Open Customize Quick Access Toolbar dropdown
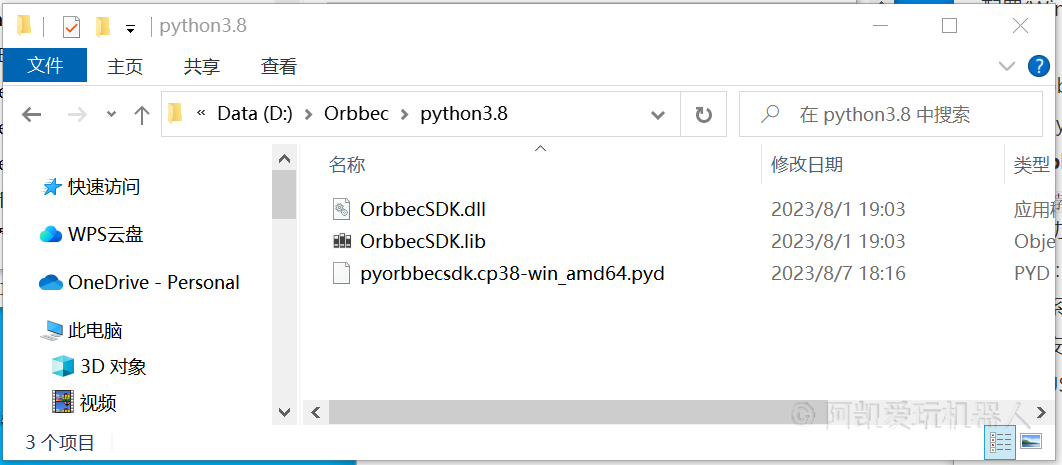This screenshot has width=1062, height=465. click(x=131, y=28)
